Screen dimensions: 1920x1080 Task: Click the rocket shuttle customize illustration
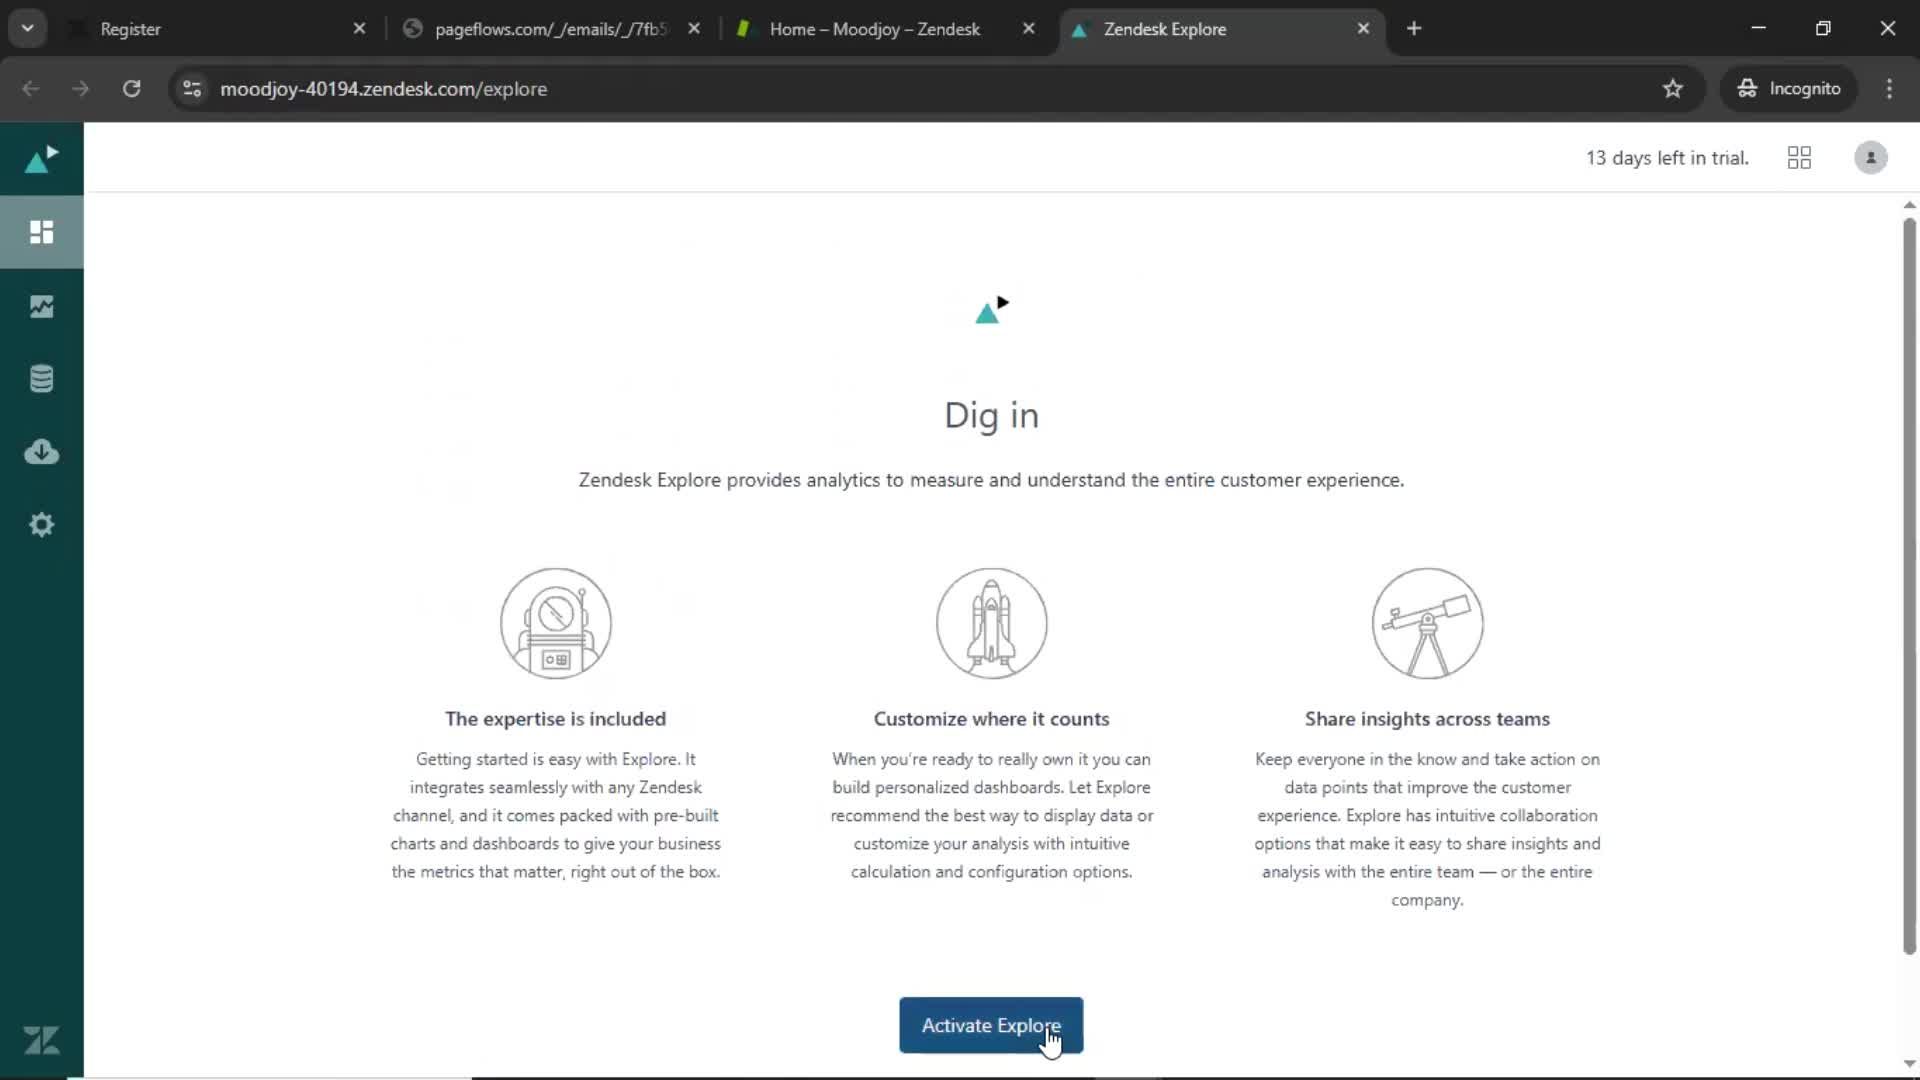992,623
